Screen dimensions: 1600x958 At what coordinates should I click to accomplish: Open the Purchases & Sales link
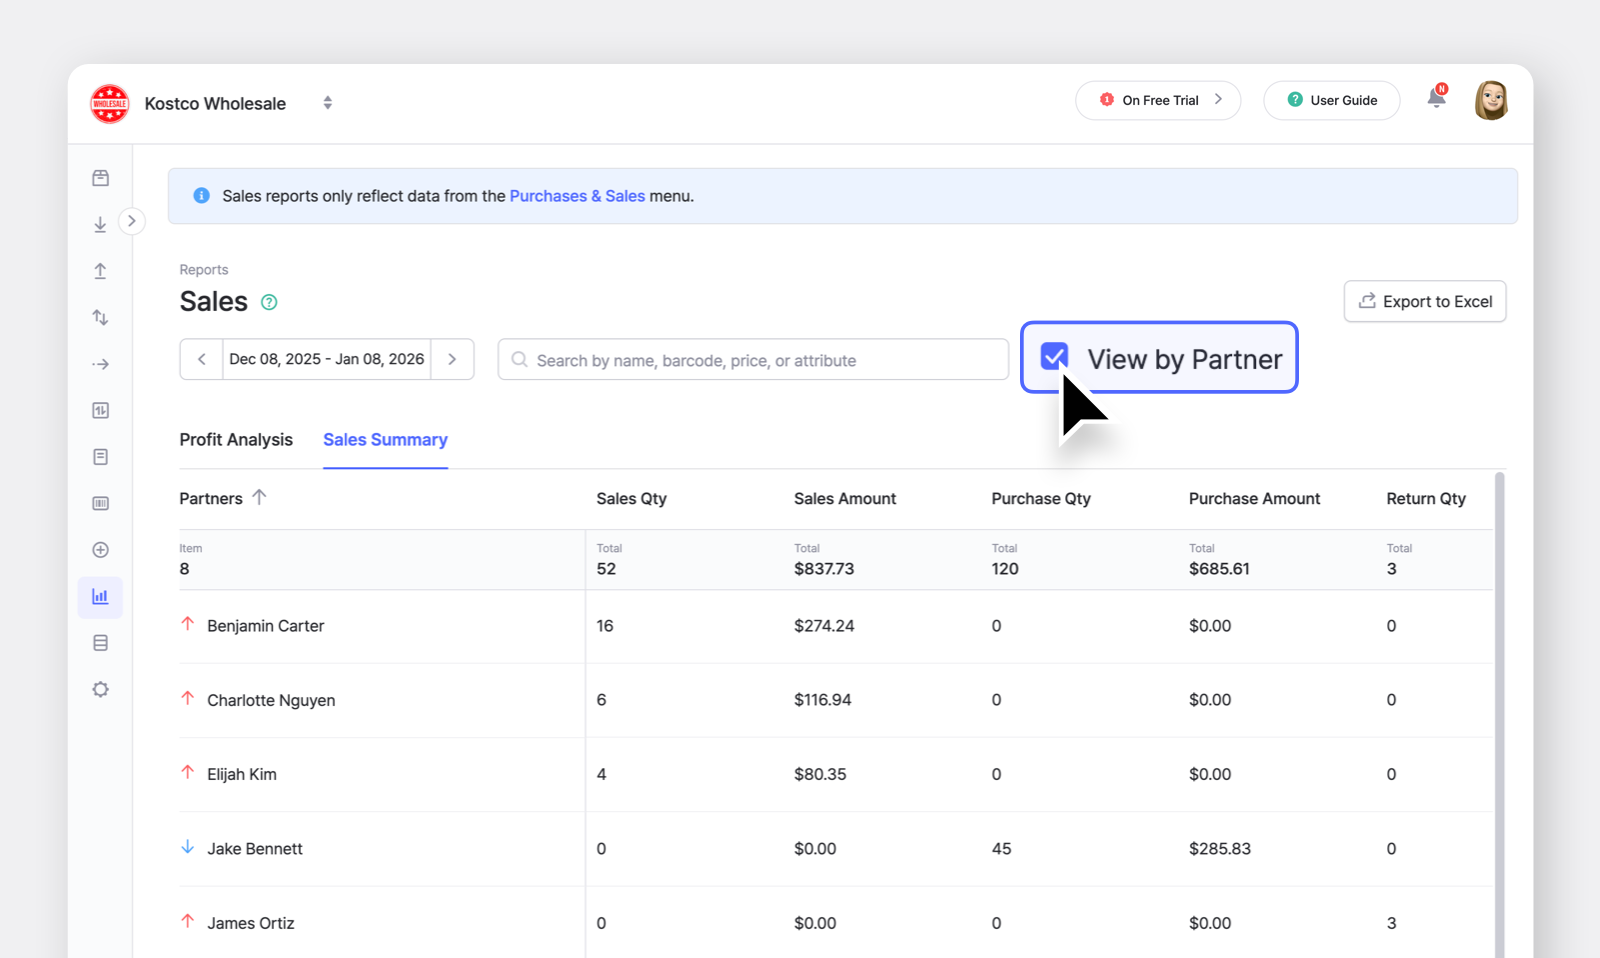[x=577, y=196]
